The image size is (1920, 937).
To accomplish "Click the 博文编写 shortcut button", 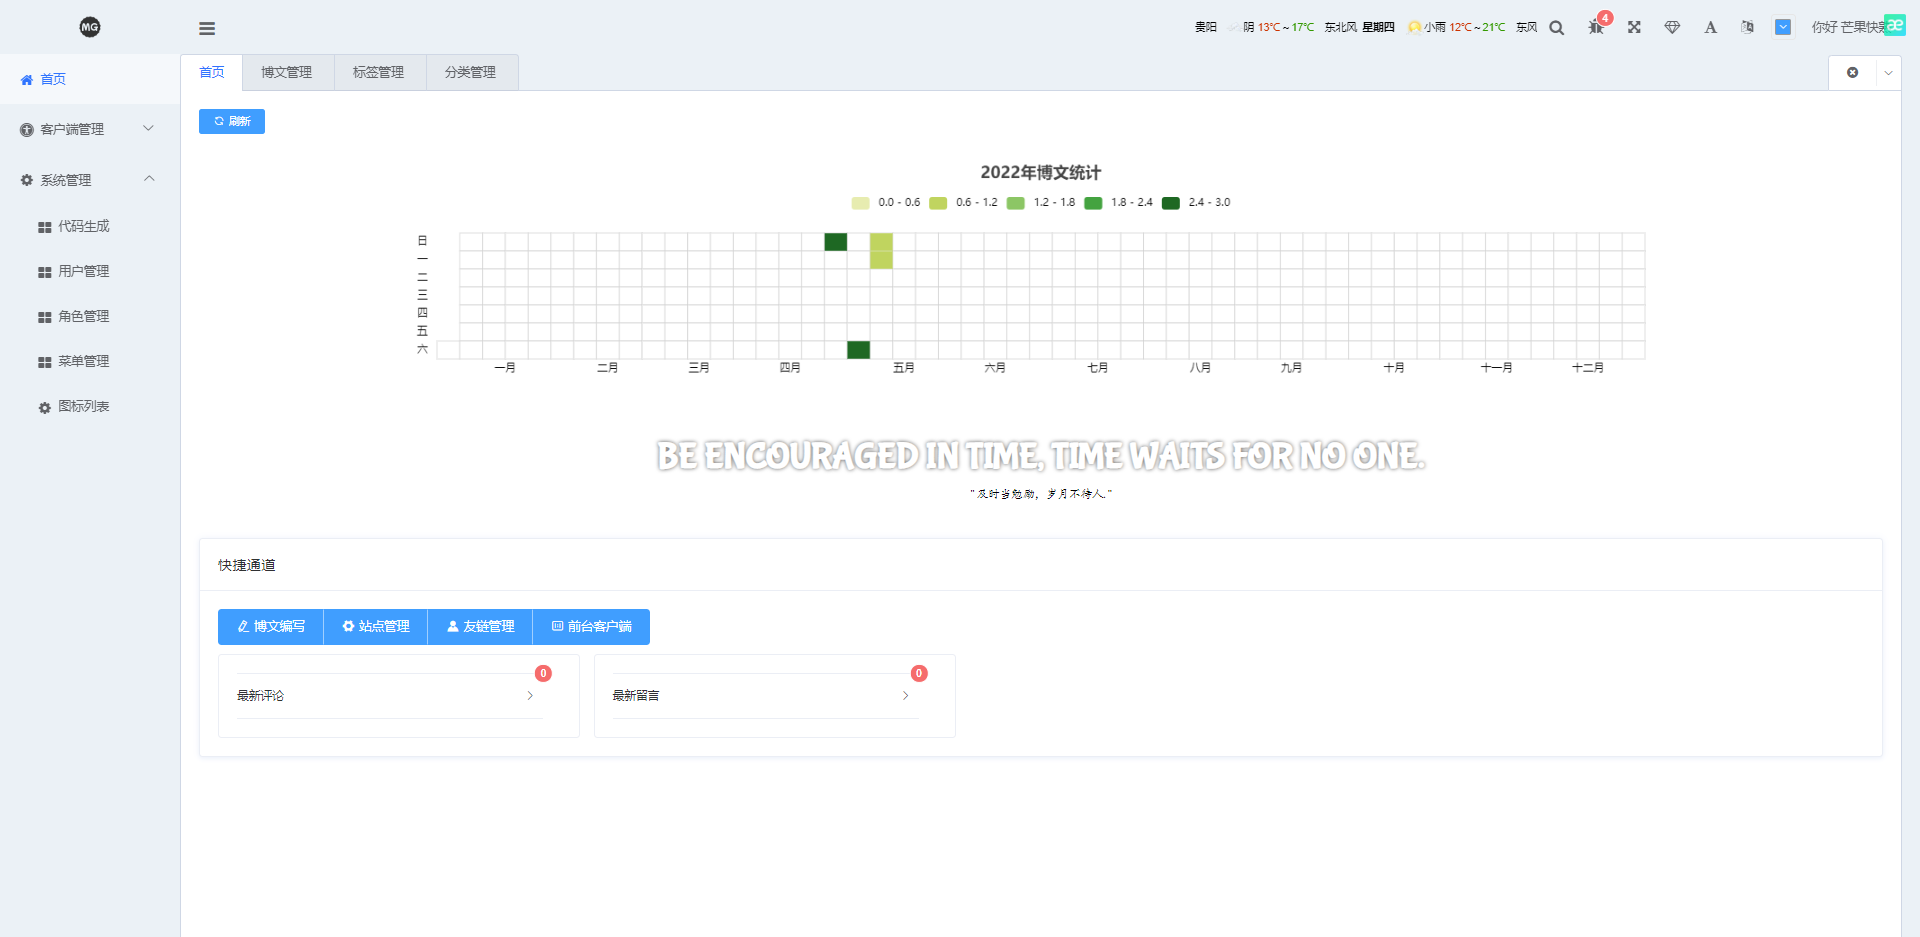I will pos(271,627).
